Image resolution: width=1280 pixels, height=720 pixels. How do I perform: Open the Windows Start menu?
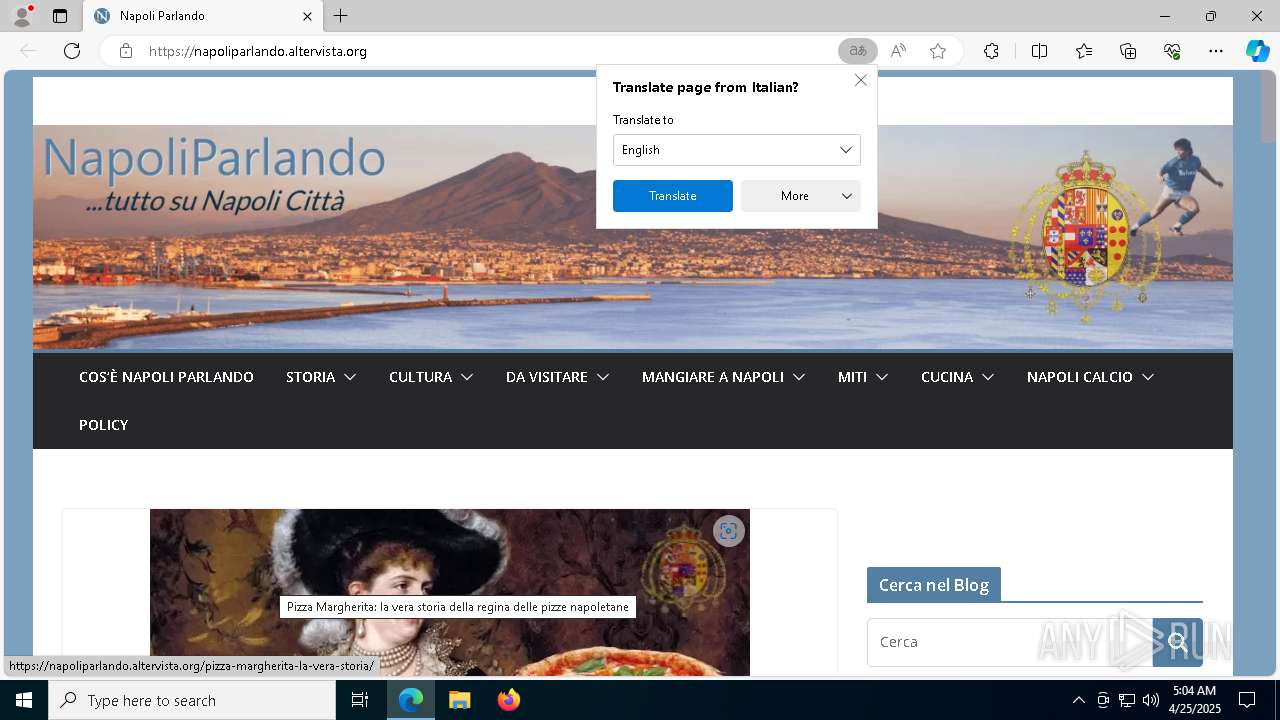[24, 700]
